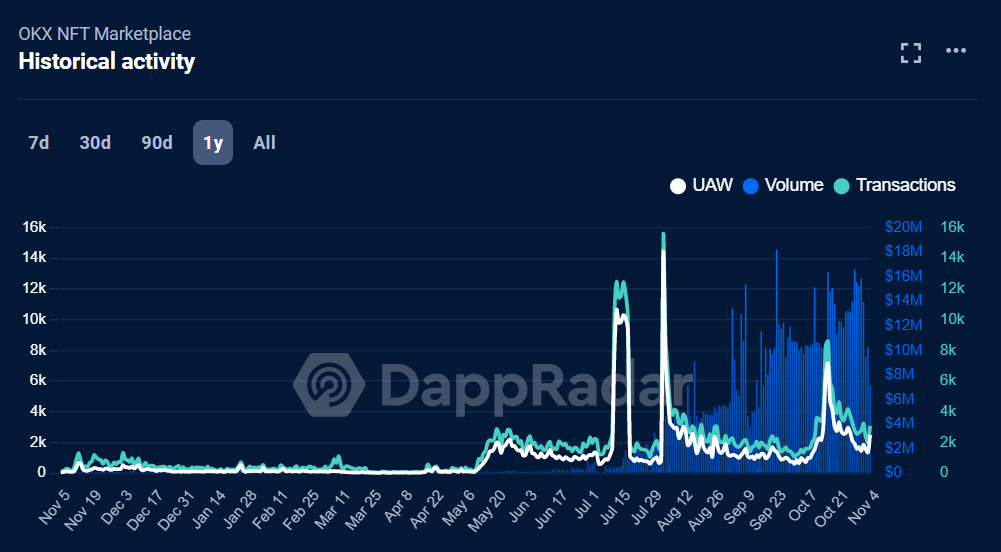1001x552 pixels.
Task: Click the Historical activity title
Action: pyautogui.click(x=107, y=62)
